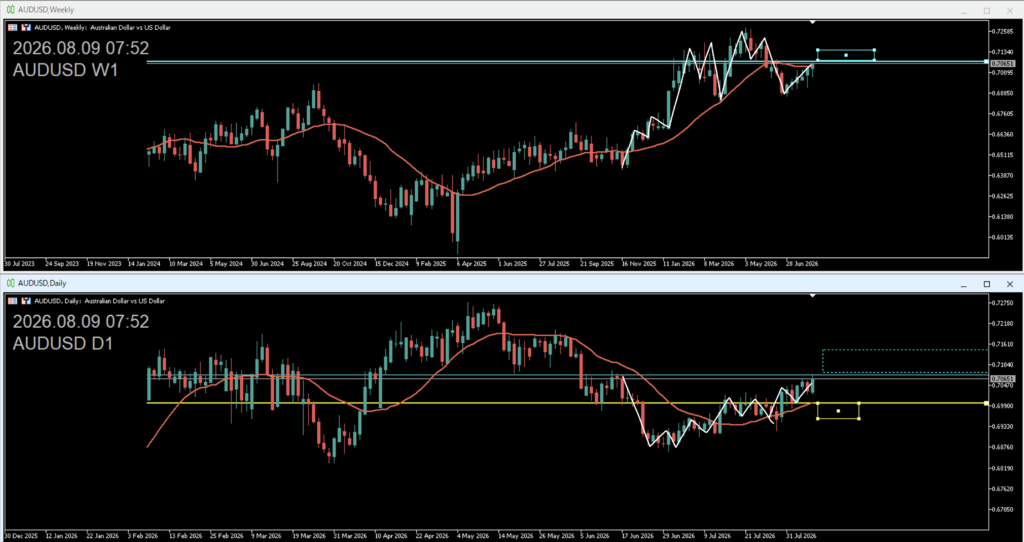Click the AUDUSD,Weekly title bar text

click(46, 10)
